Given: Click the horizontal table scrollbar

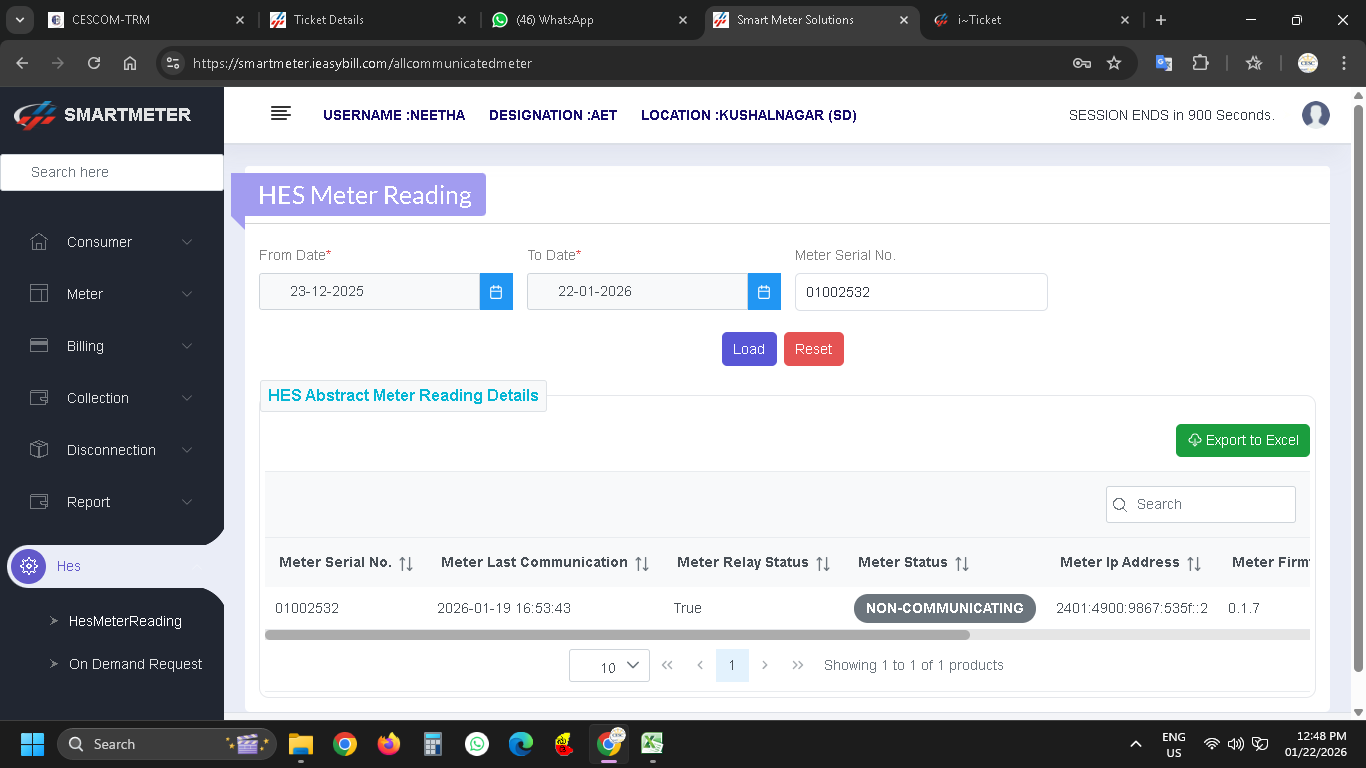Looking at the screenshot, I should coord(617,635).
